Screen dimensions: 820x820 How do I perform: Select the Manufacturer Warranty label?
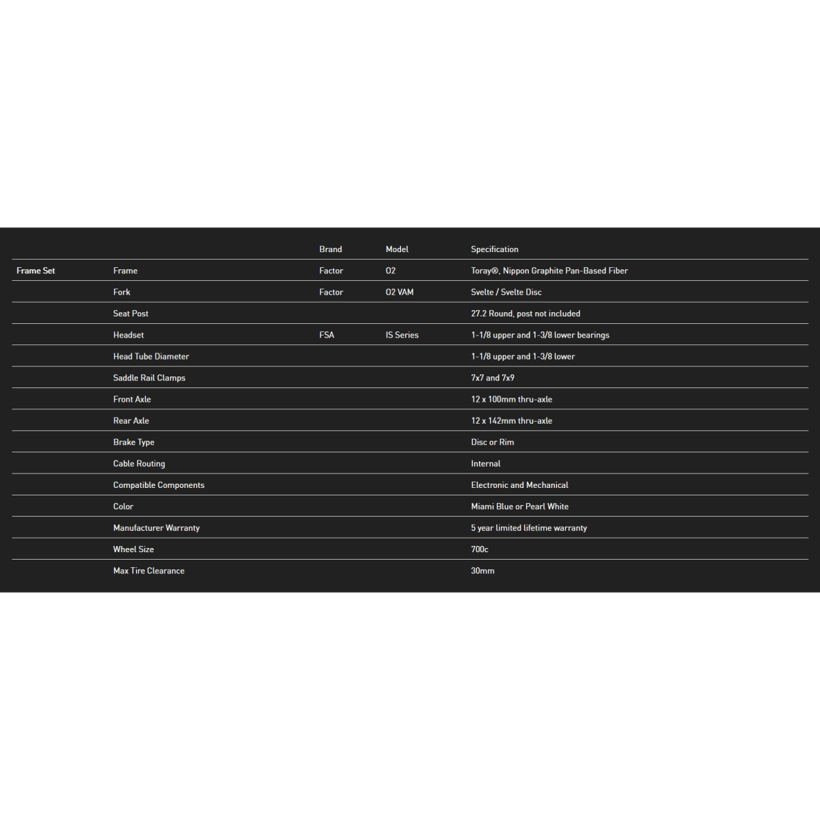pos(156,528)
